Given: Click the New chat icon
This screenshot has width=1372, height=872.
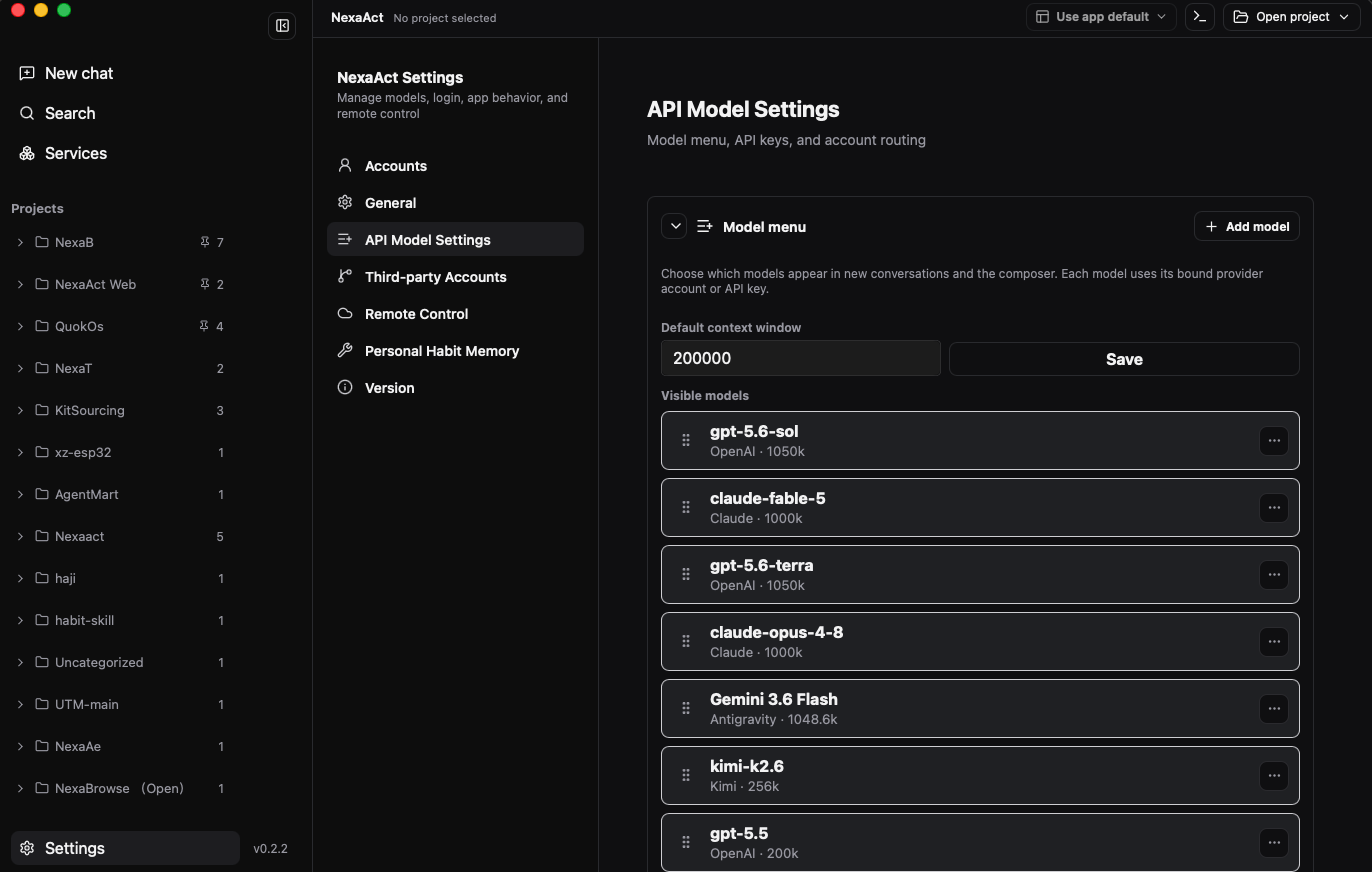Looking at the screenshot, I should tap(27, 73).
